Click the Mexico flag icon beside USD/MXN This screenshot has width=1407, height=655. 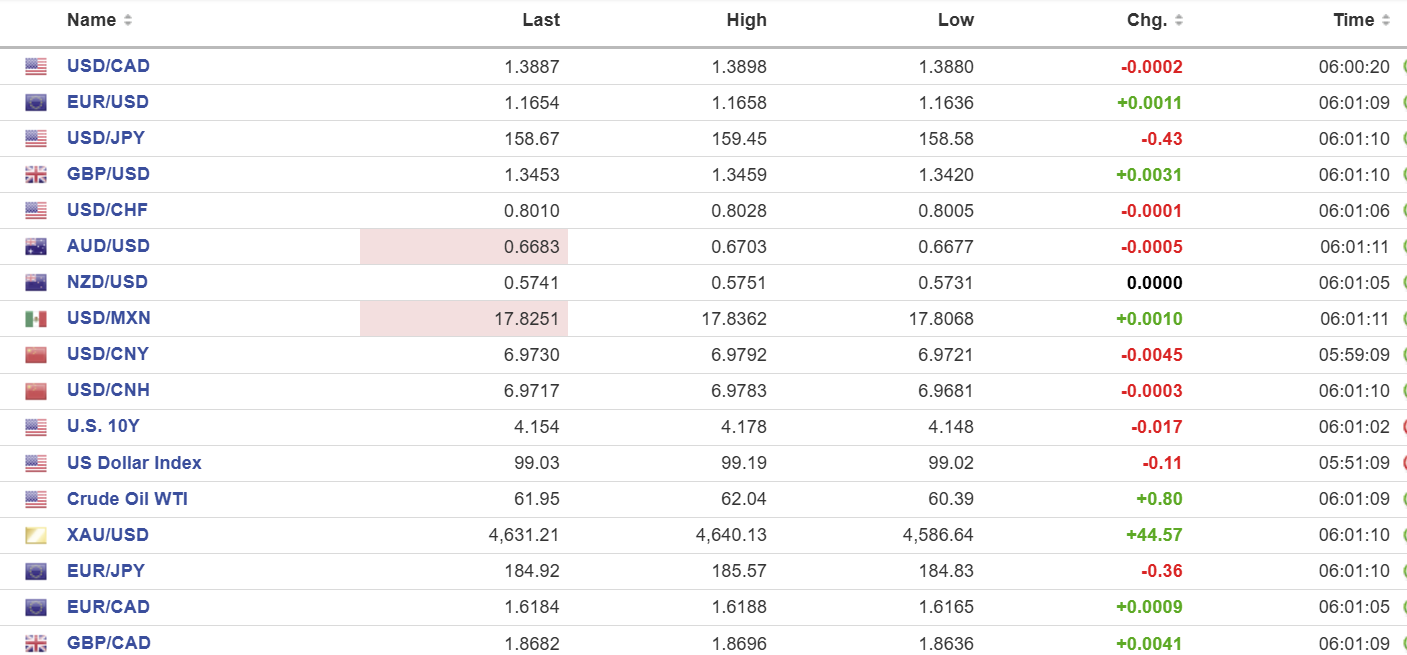[36, 319]
